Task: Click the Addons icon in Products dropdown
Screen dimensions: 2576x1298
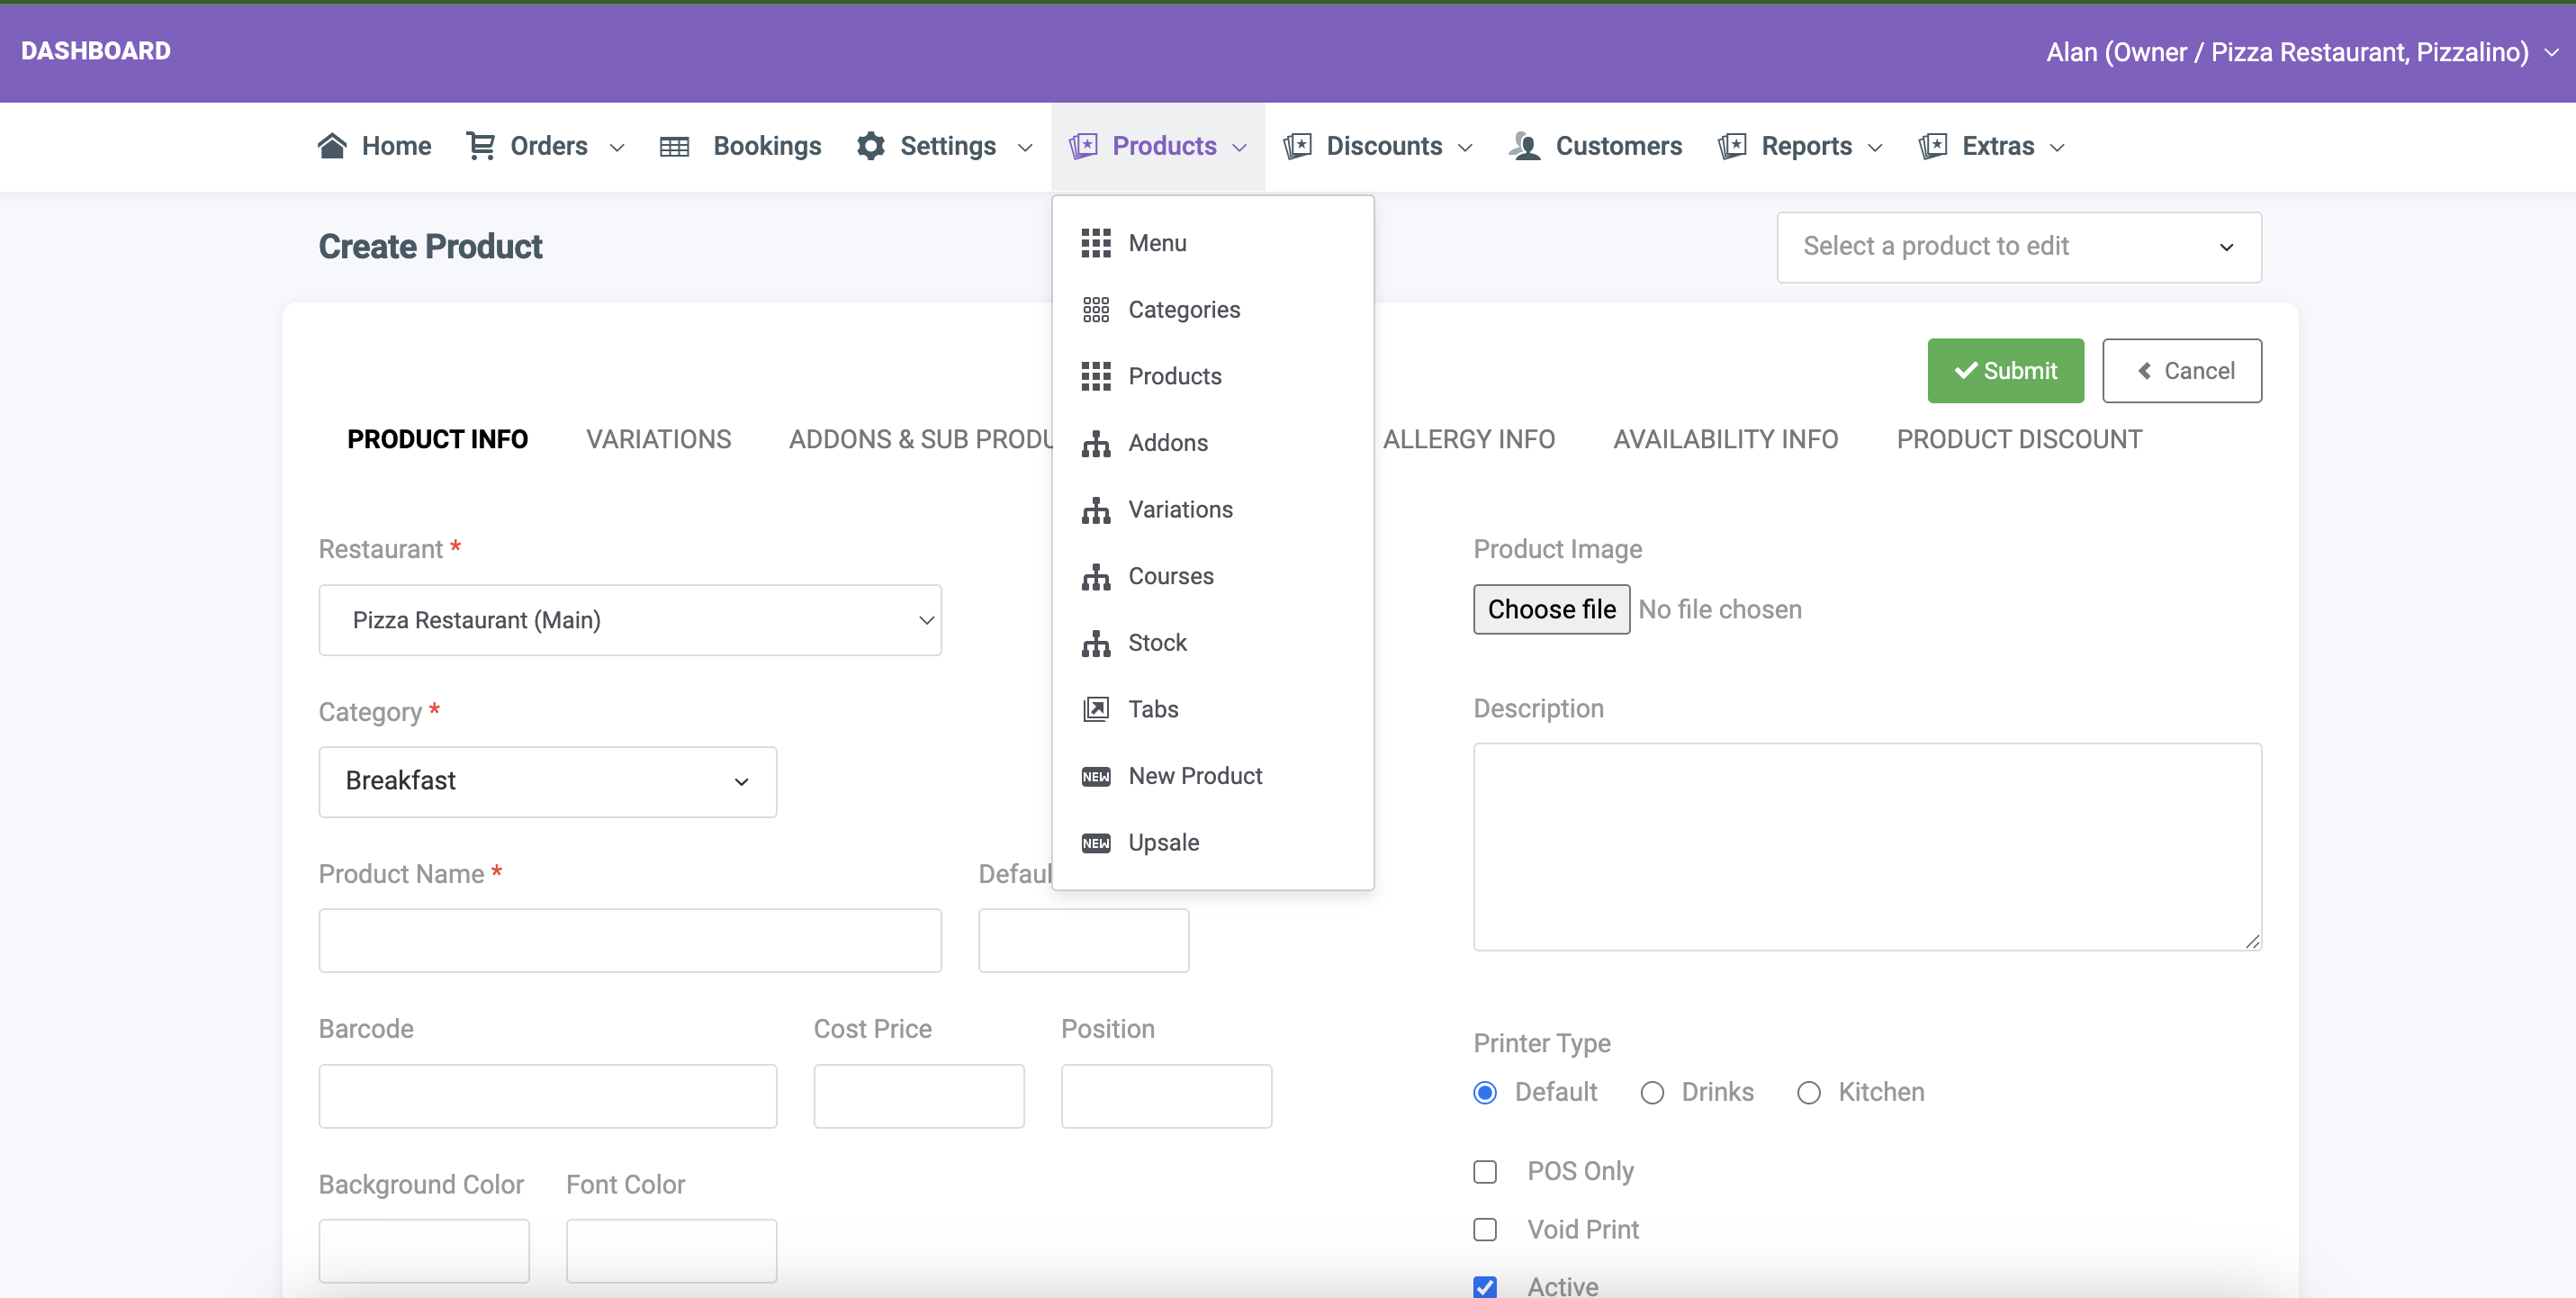Action: [x=1095, y=442]
